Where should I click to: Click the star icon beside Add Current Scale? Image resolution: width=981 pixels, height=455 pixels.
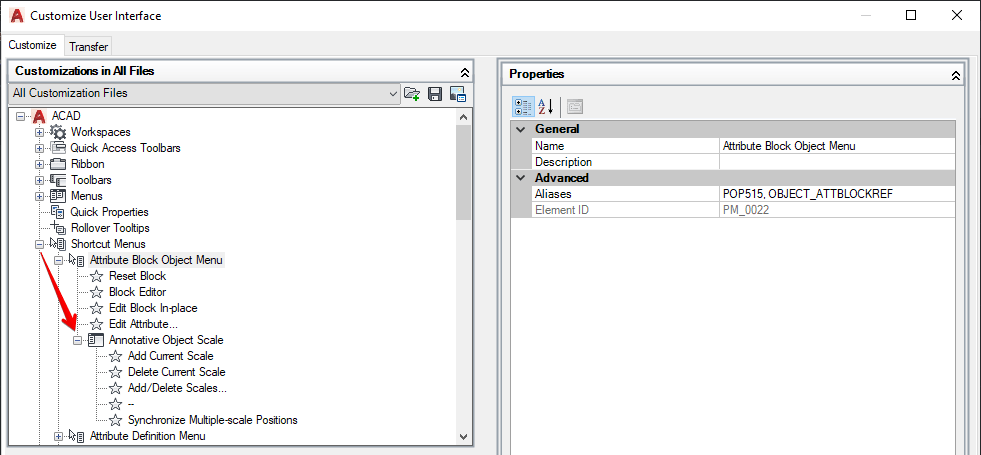click(x=115, y=356)
